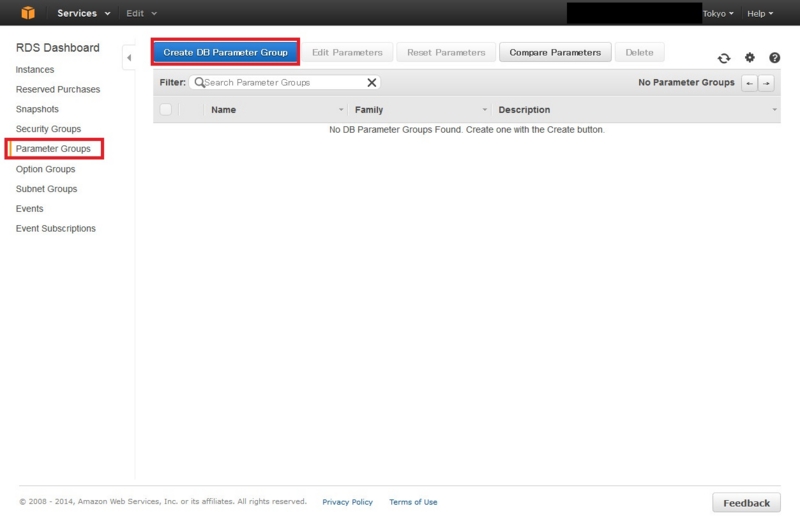
Task: Focus the Search Parameter Groups field
Action: [285, 83]
